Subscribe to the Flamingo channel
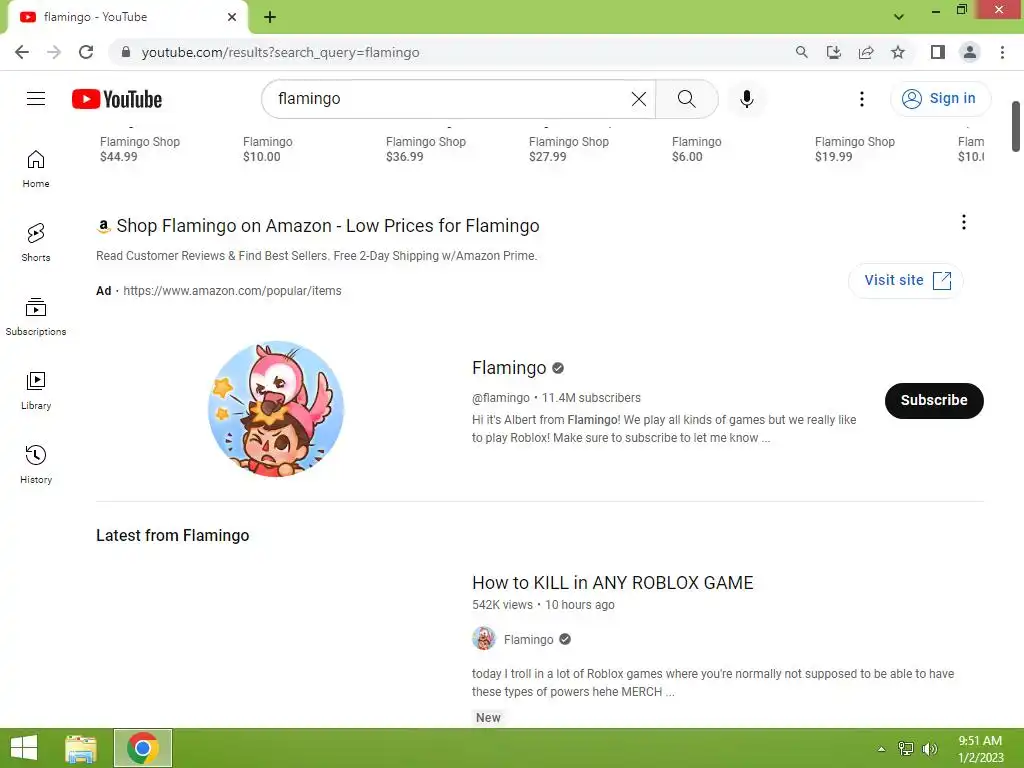Screen dimensions: 1024x768 pos(933,400)
